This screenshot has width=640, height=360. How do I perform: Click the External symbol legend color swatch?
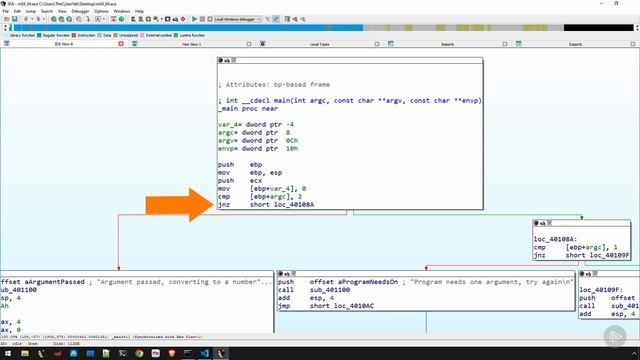pos(142,36)
